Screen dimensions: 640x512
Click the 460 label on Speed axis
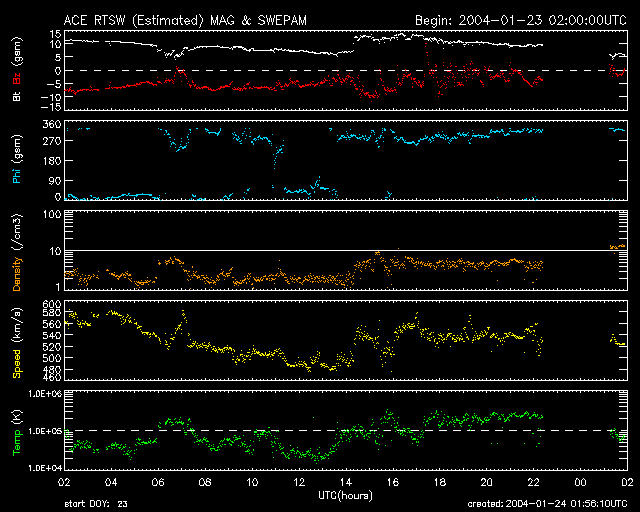[52, 377]
